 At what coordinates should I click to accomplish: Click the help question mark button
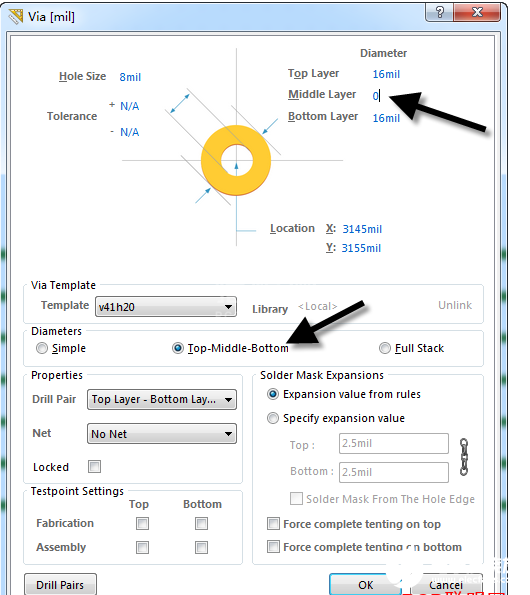point(439,13)
